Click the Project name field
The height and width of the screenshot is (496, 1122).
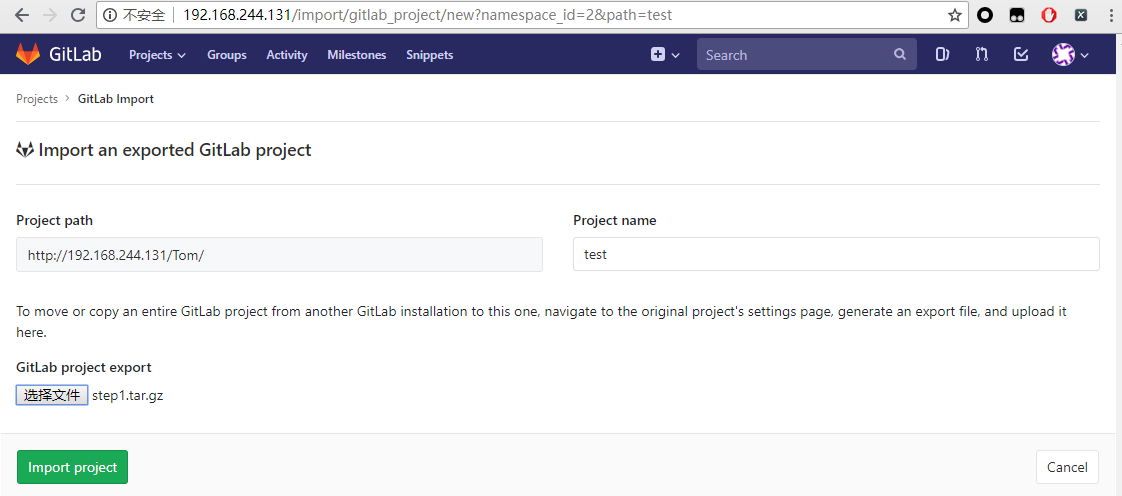click(x=836, y=254)
